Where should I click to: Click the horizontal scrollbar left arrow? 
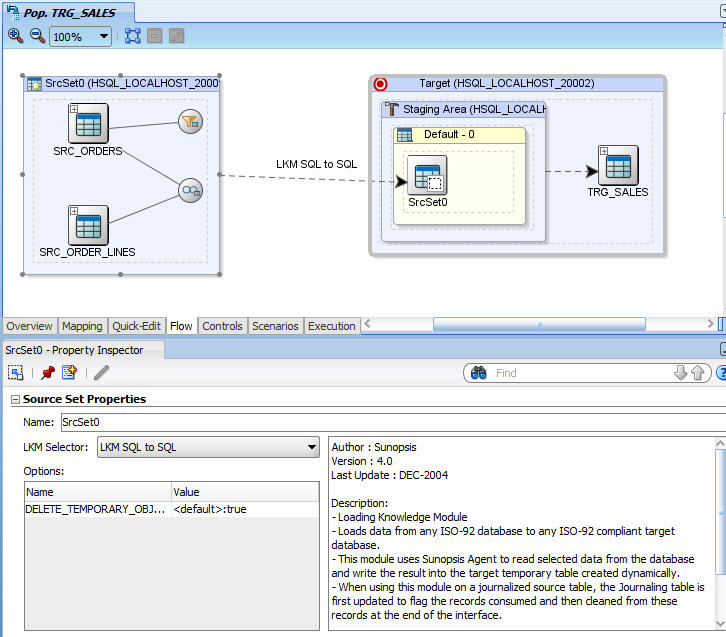(x=367, y=324)
